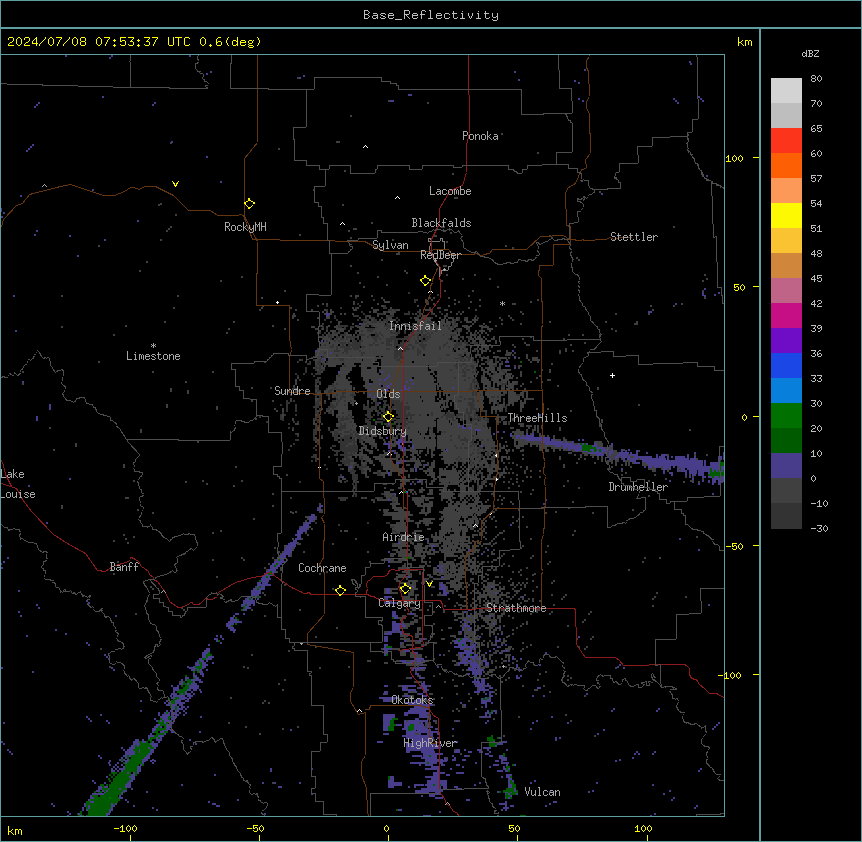Click the yellow 54 dBZ legend swatch
The width and height of the screenshot is (862, 842).
coord(786,215)
